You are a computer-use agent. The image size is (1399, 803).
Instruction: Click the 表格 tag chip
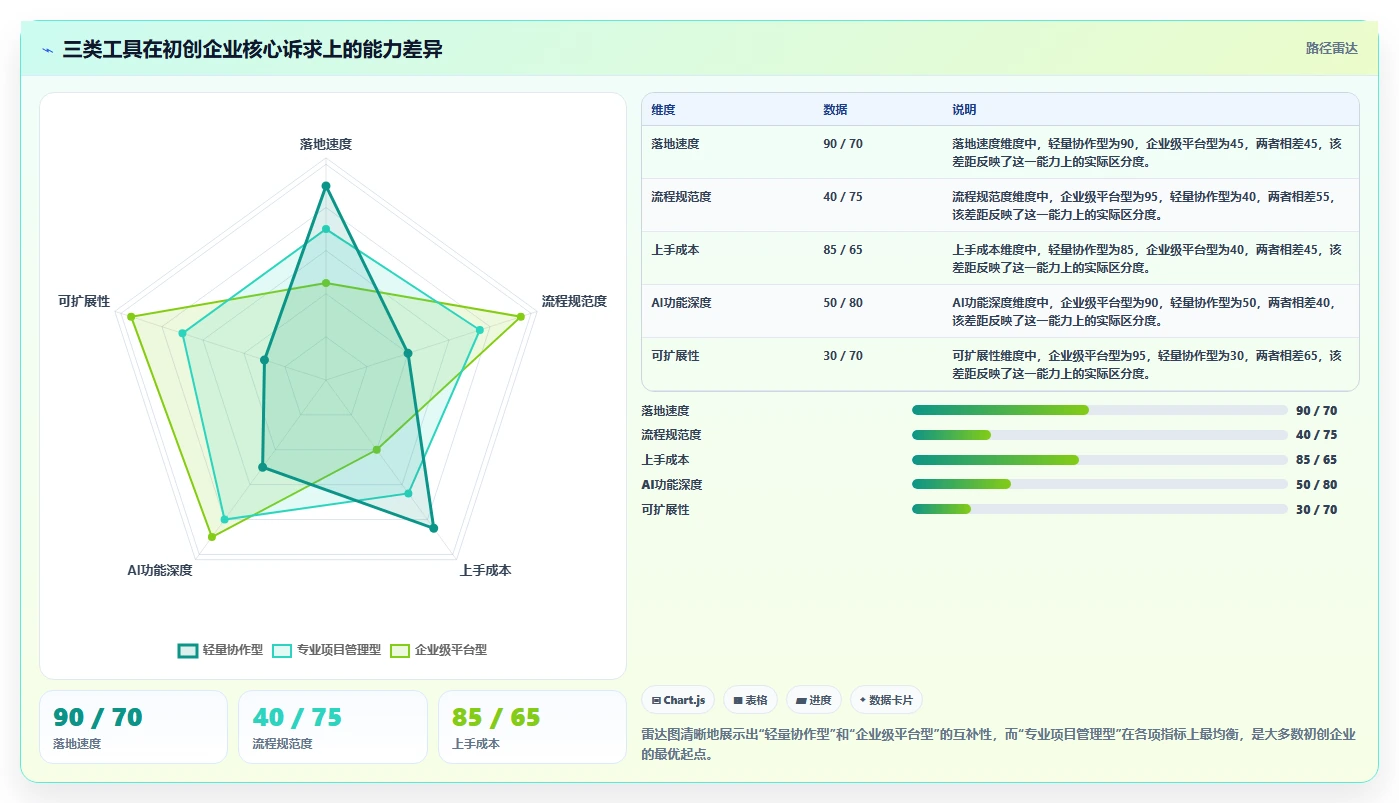point(751,700)
